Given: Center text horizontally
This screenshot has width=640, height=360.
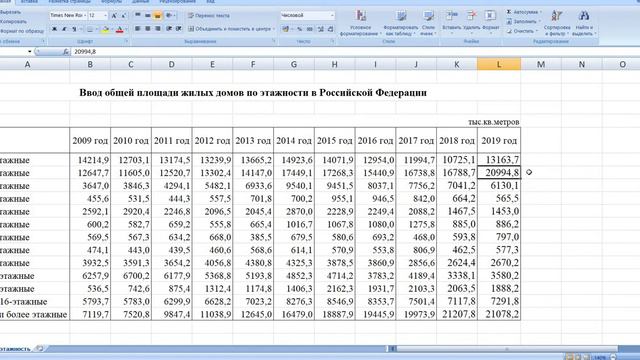Looking at the screenshot, I should click(x=147, y=29).
